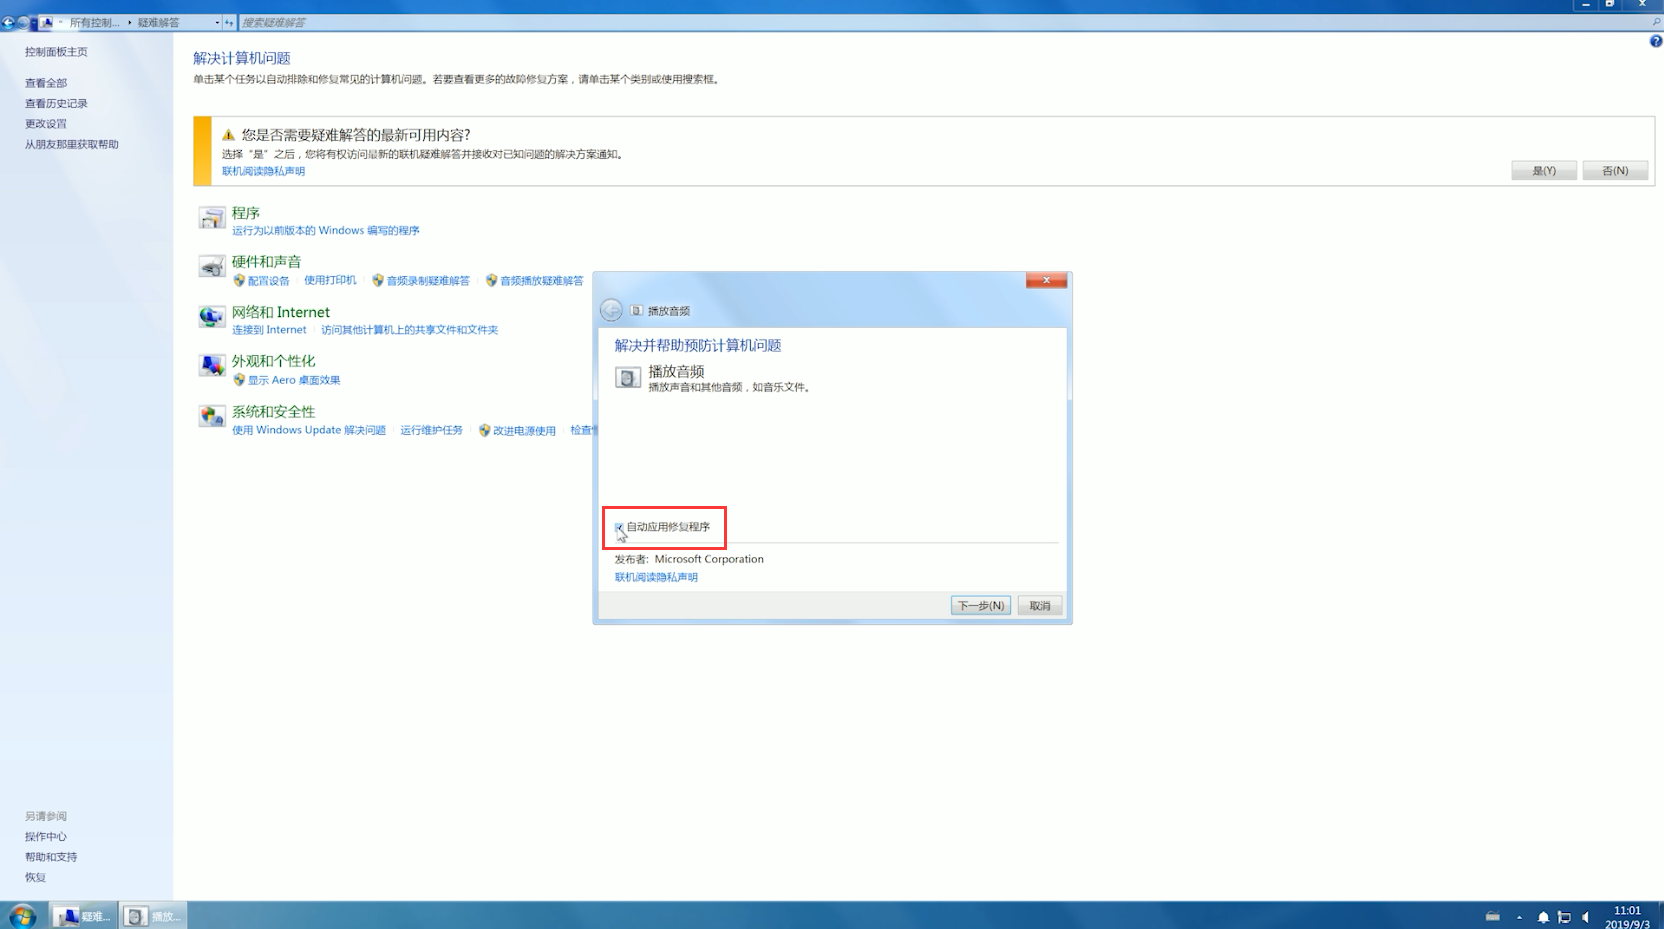Click audio playback troubleshooter (音频播放疑难解答) link
1664x929 pixels.
[541, 281]
